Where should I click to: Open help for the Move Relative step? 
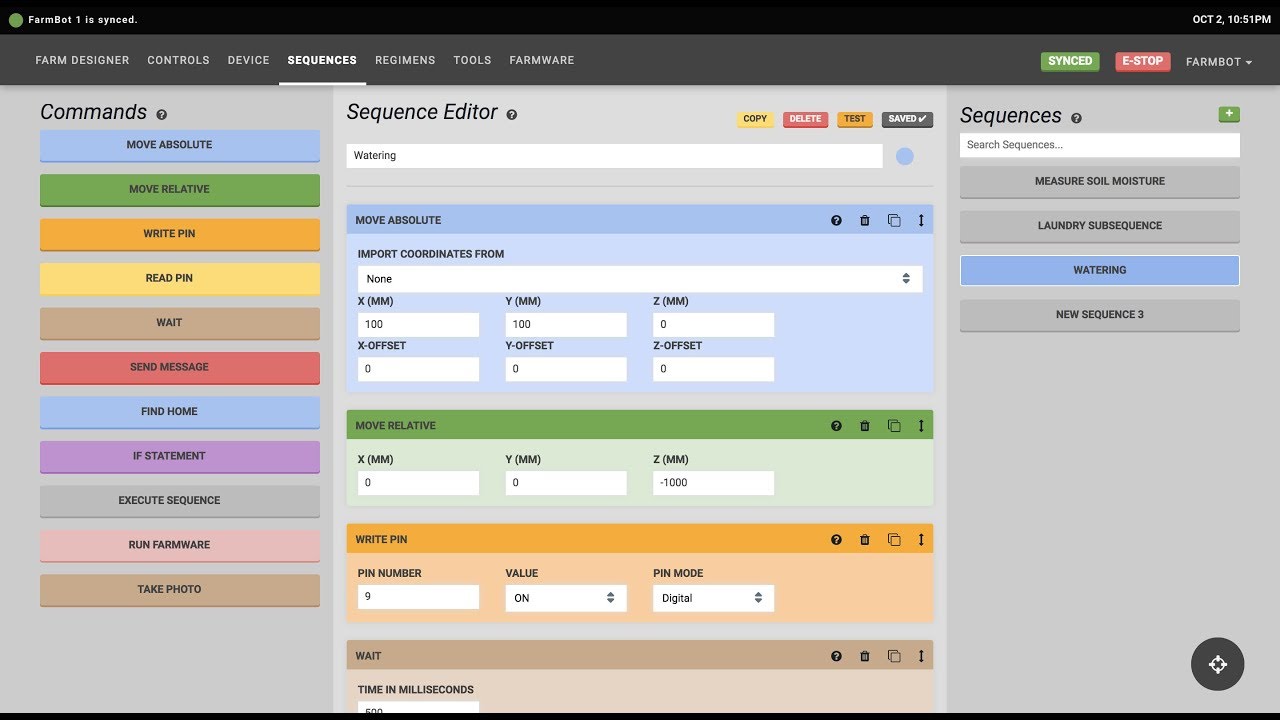836,425
